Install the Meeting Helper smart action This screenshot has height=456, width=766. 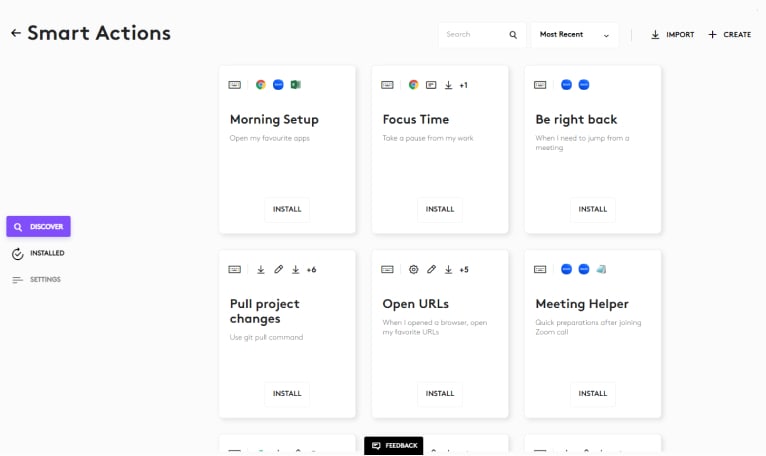(593, 393)
